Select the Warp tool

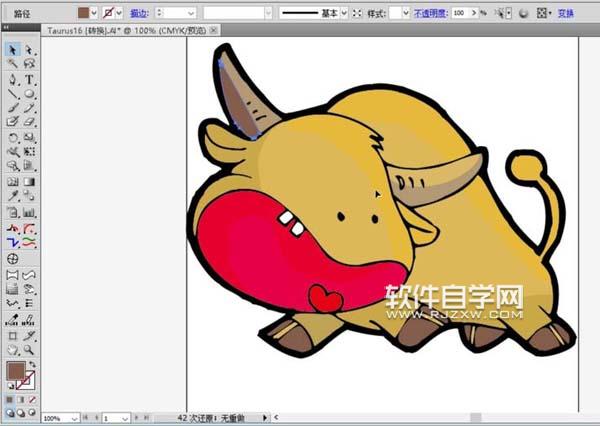click(x=12, y=152)
